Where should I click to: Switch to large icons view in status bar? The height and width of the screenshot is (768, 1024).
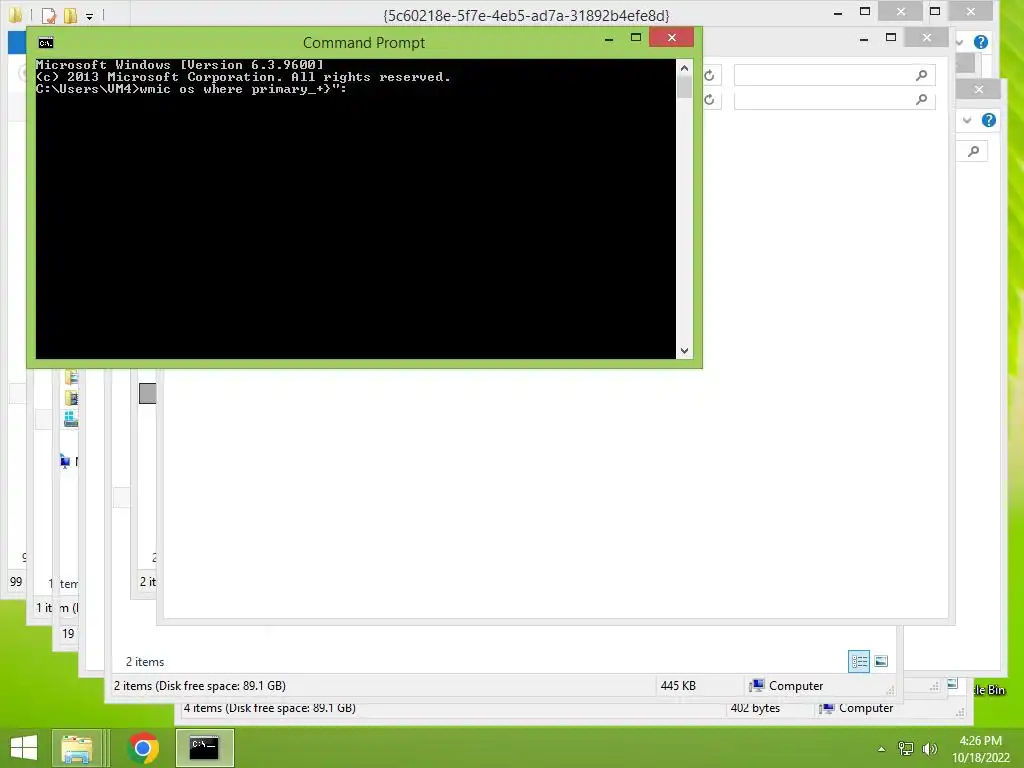881,662
